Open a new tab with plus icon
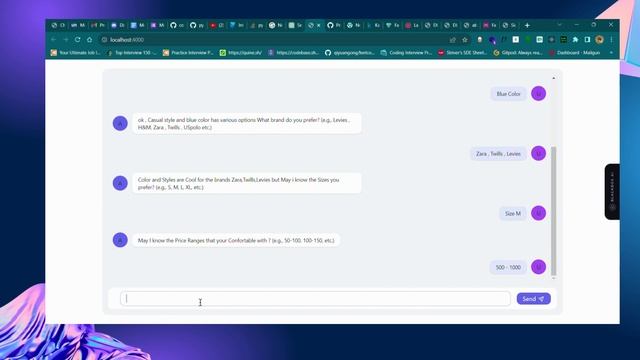 527,25
